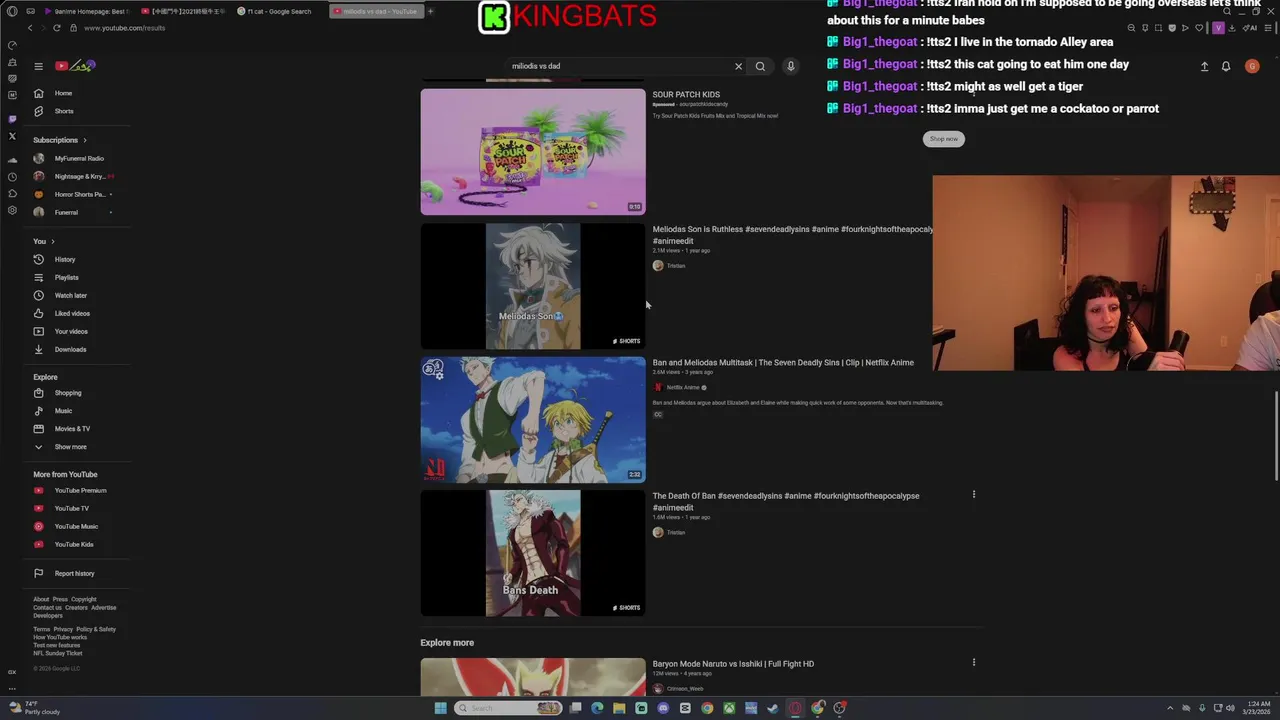Click the search magnifier button

coord(760,66)
